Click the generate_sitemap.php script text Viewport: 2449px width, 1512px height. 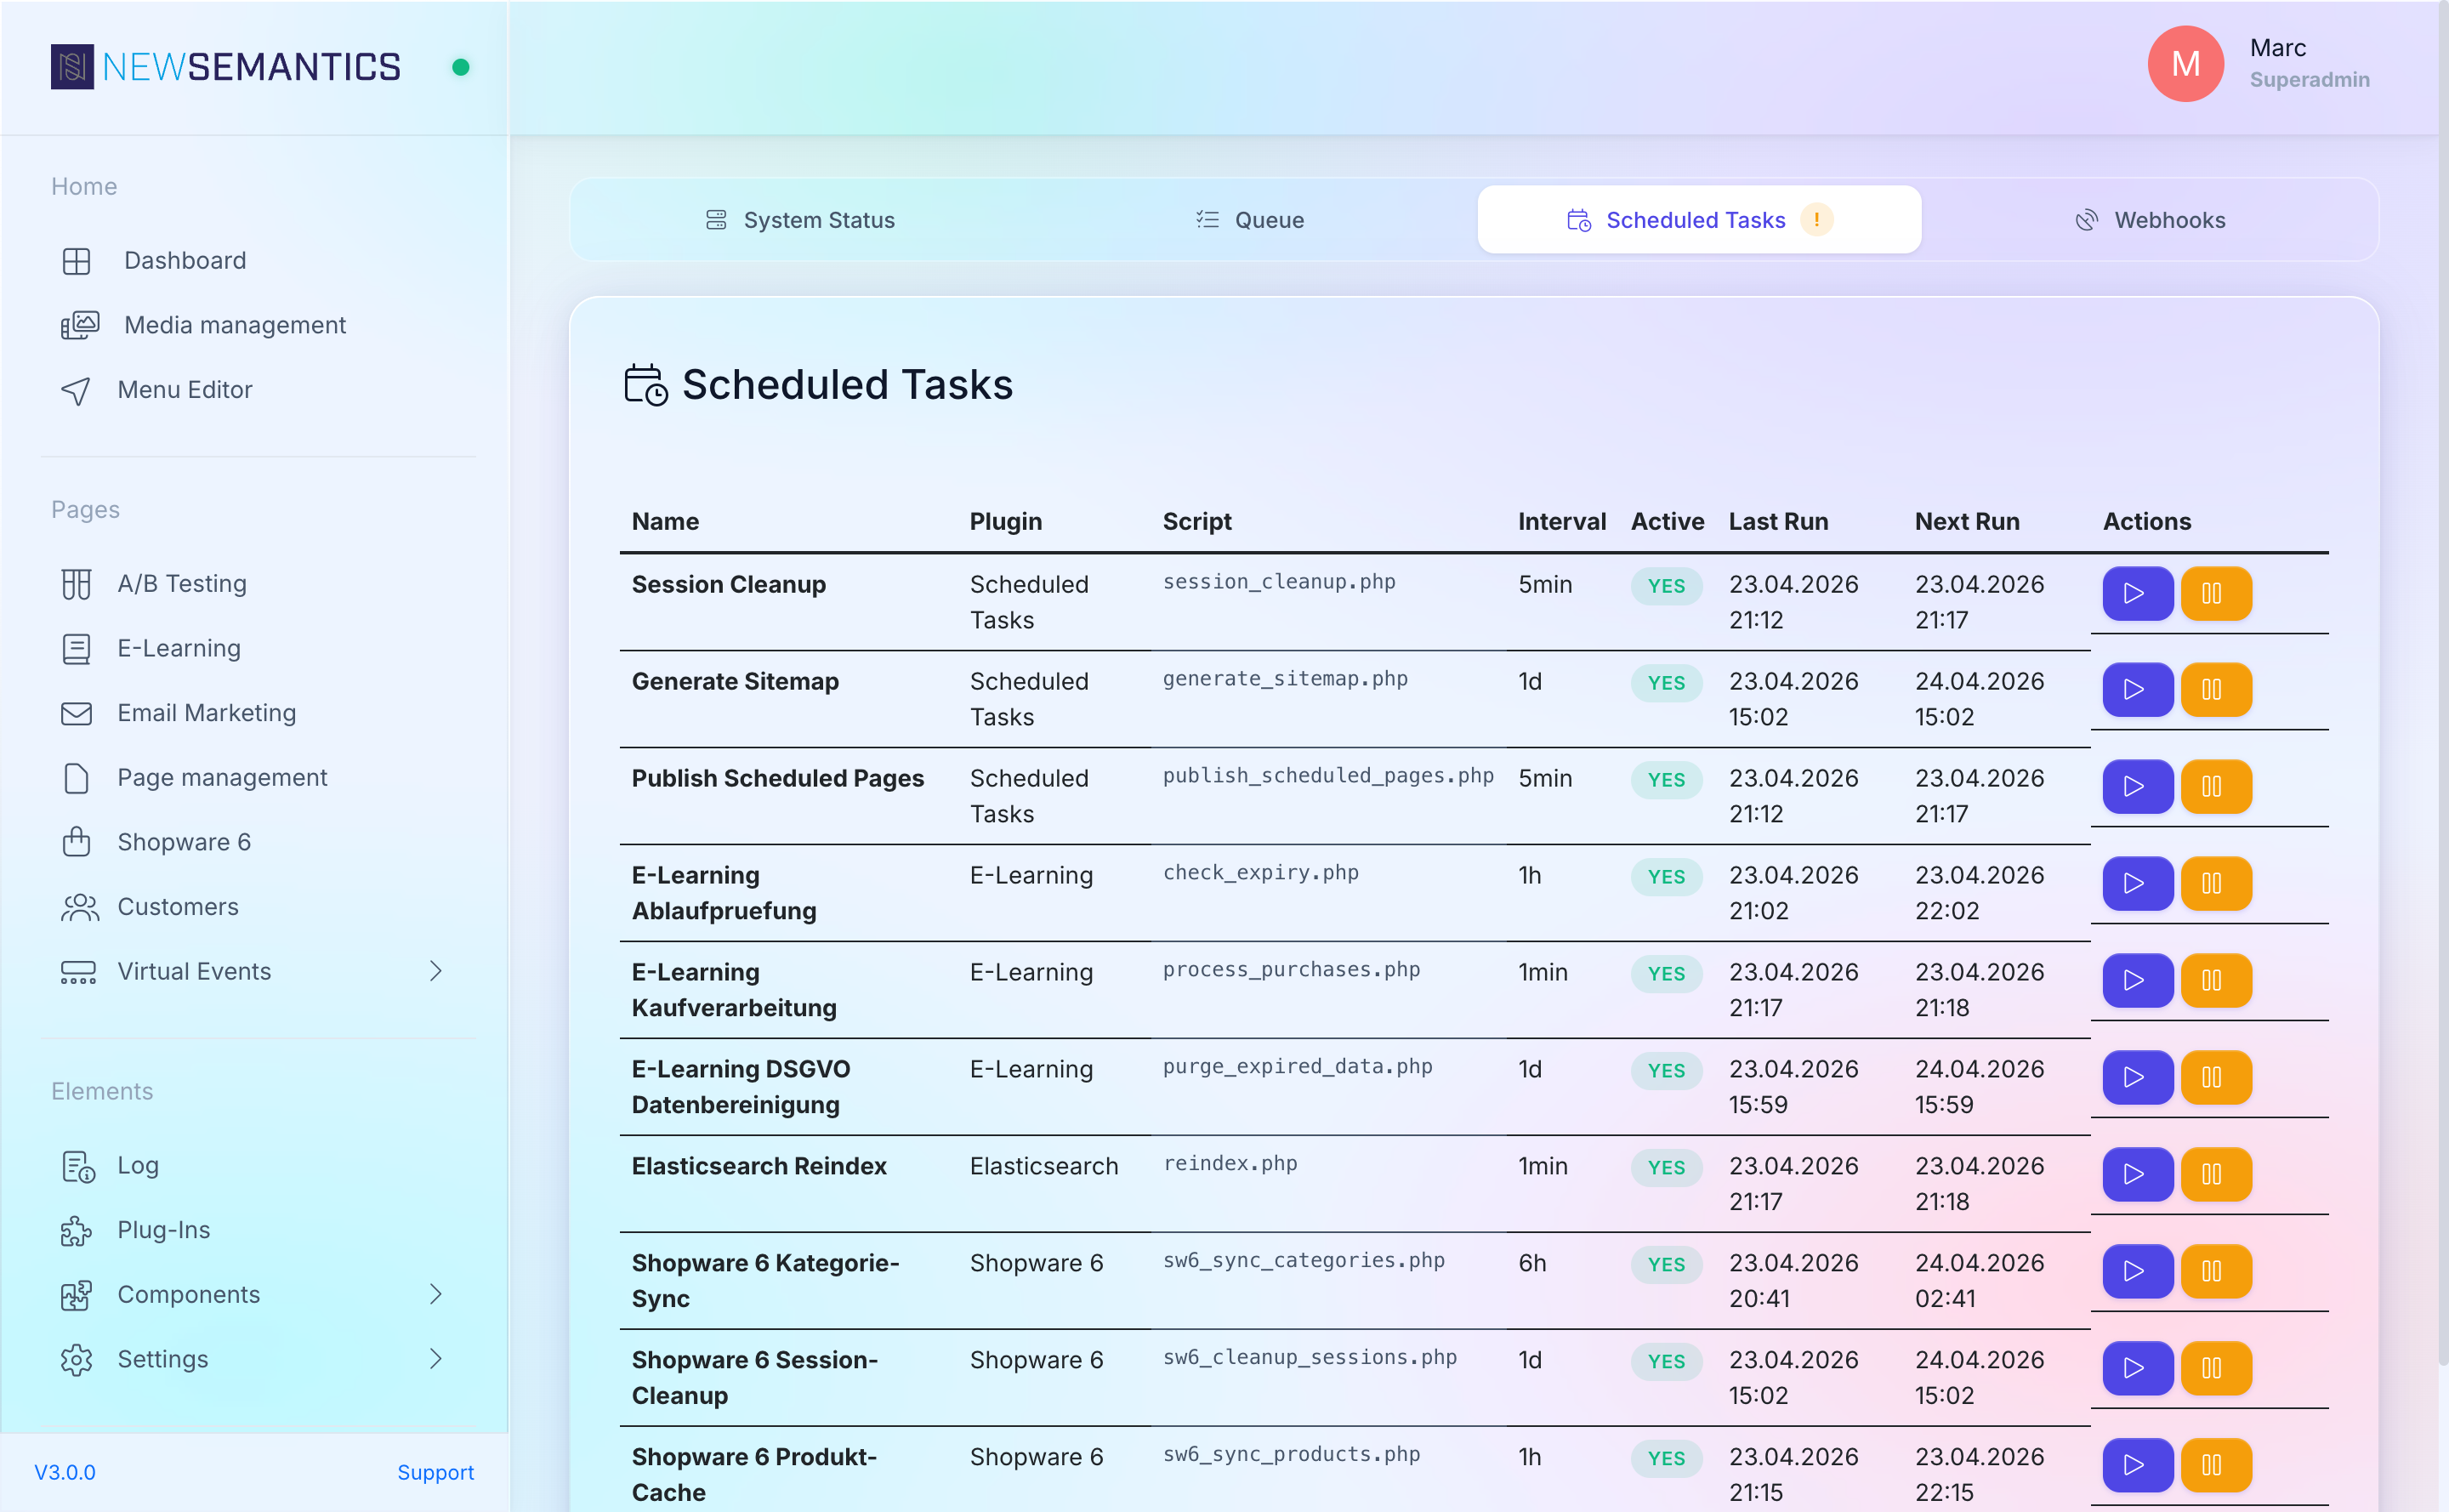(1285, 679)
